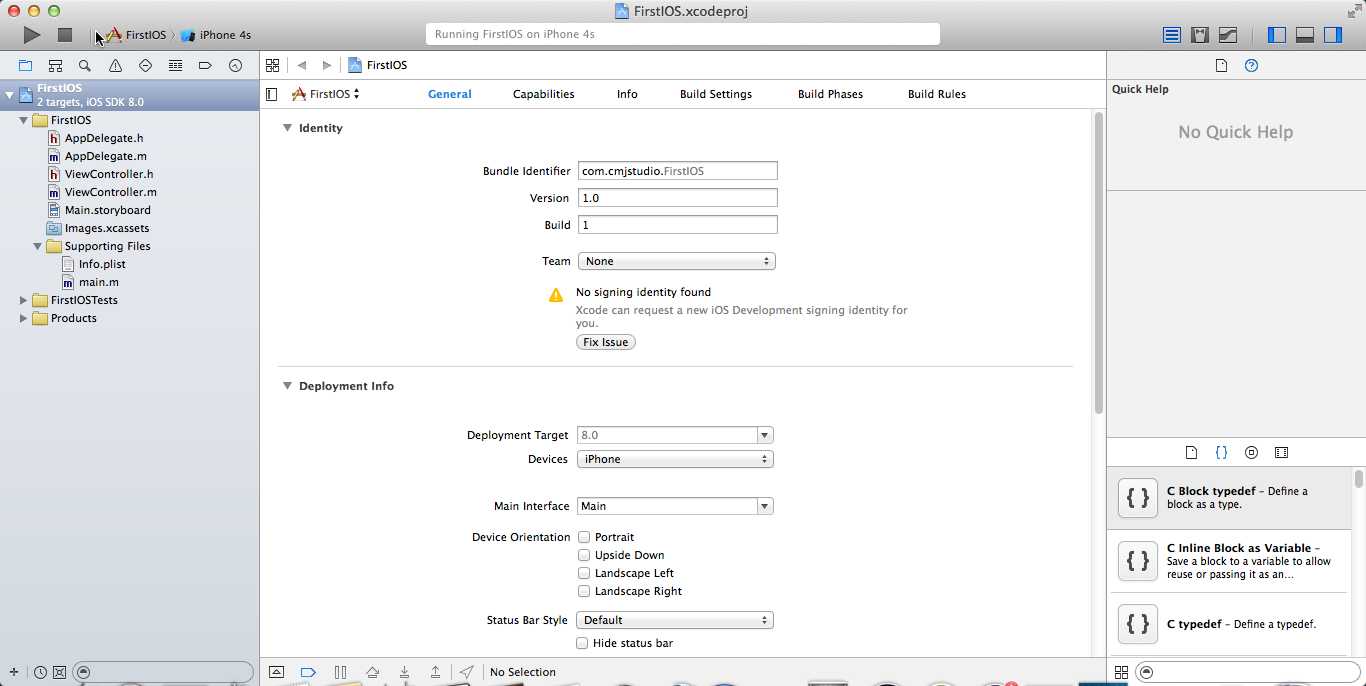Open the Team dropdown
Image resolution: width=1366 pixels, height=686 pixels.
pos(676,261)
